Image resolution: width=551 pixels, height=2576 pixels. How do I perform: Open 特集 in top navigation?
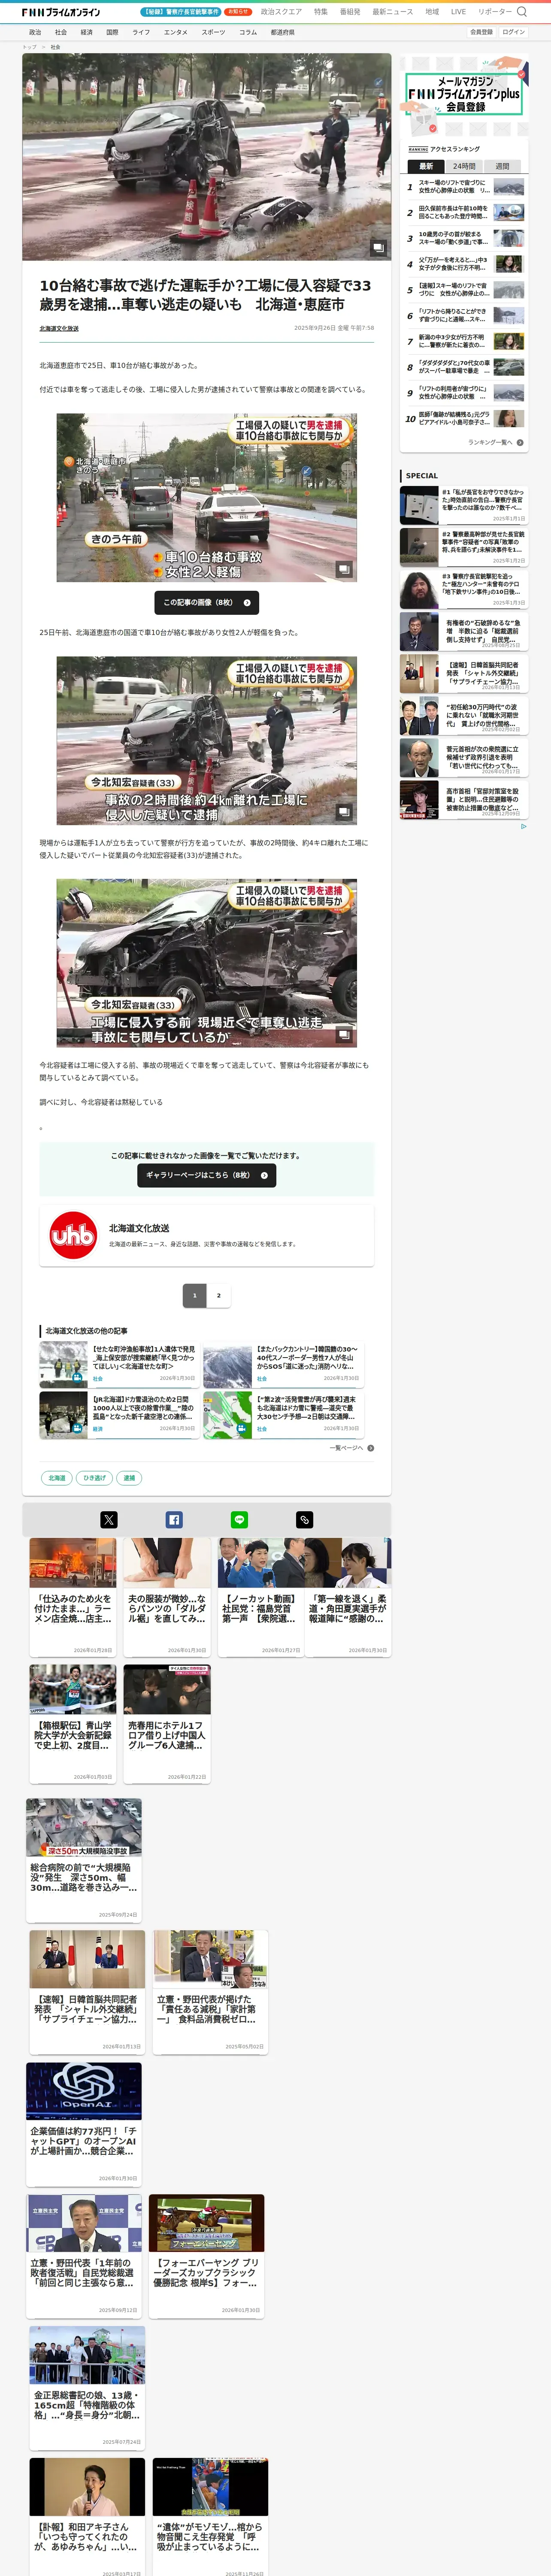pyautogui.click(x=321, y=12)
